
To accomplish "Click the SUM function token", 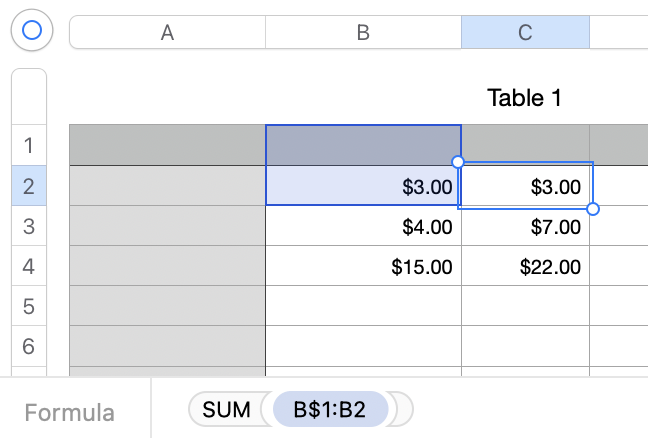I will (226, 409).
